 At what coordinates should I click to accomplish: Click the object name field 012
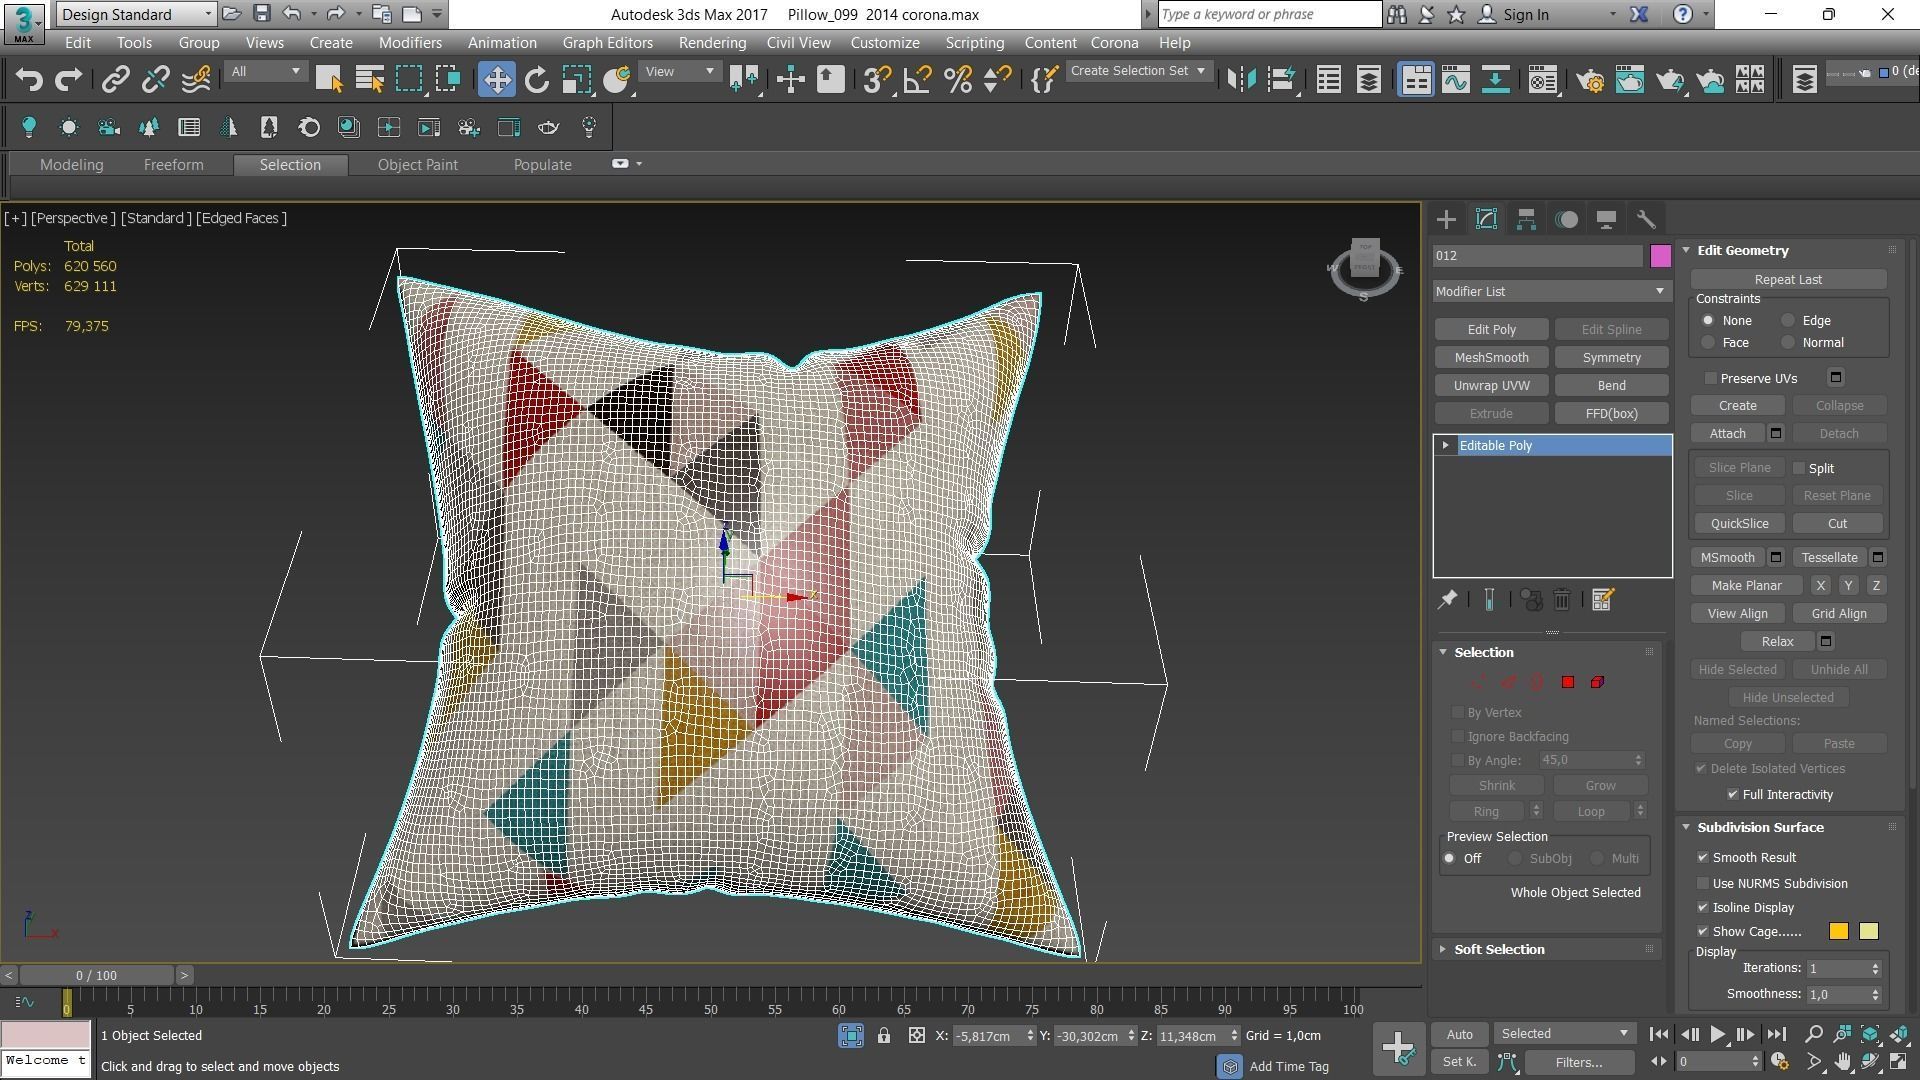(x=1537, y=256)
